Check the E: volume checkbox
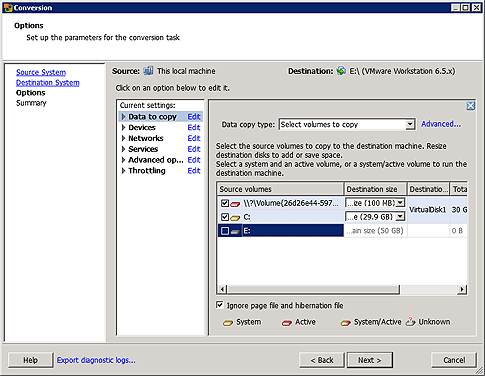485x376 pixels. coord(225,231)
